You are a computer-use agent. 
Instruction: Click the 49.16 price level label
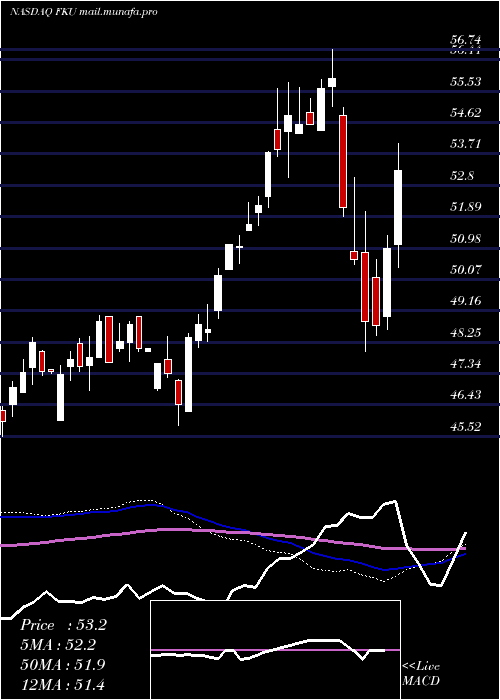pyautogui.click(x=466, y=301)
